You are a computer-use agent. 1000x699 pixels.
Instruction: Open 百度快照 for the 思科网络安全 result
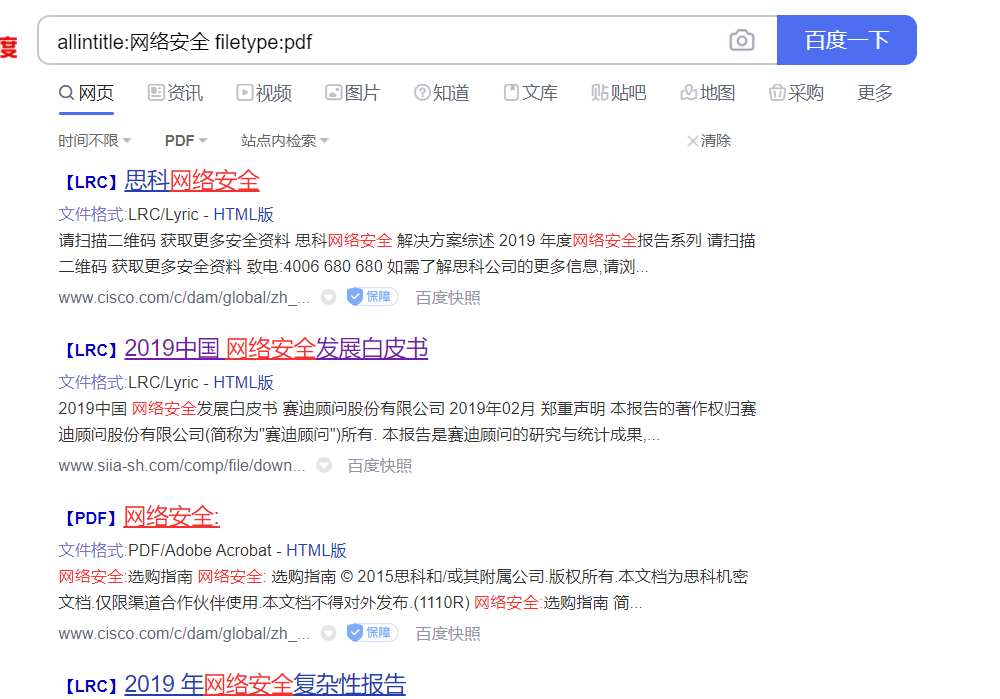tap(448, 297)
